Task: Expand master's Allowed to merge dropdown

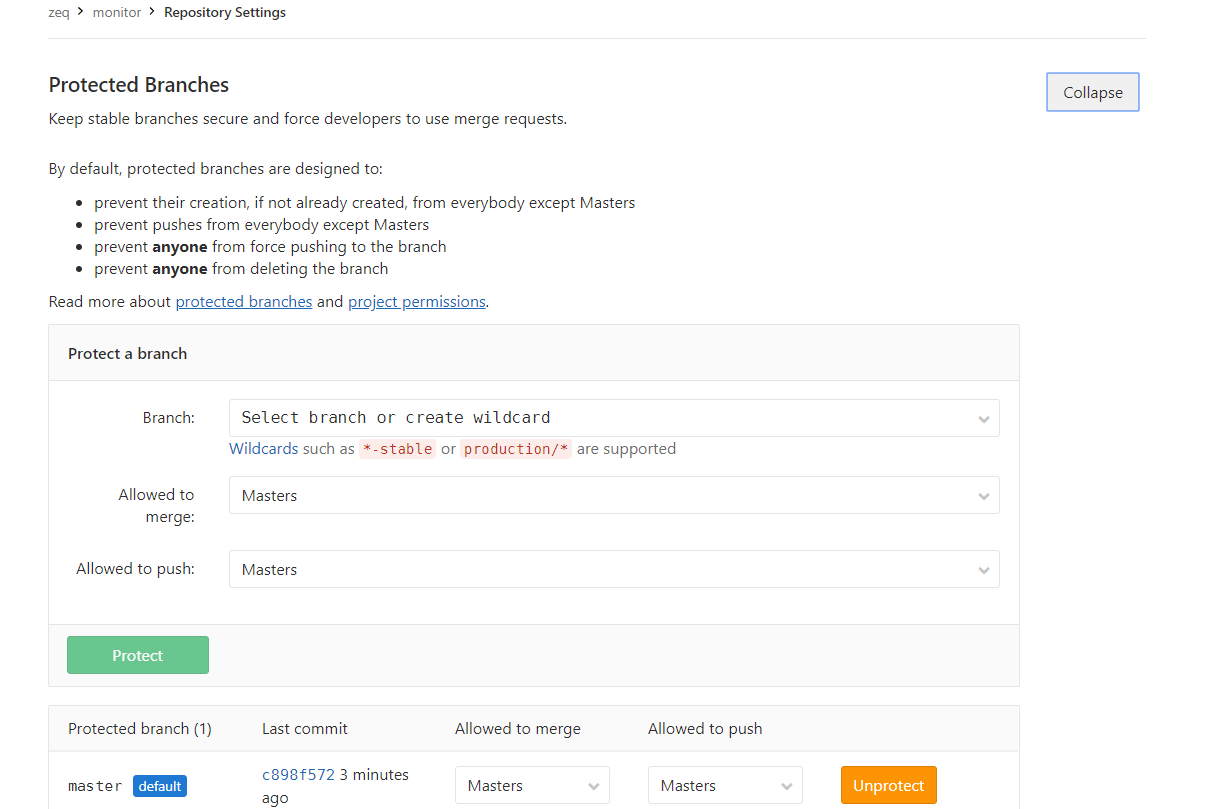Action: coord(532,786)
